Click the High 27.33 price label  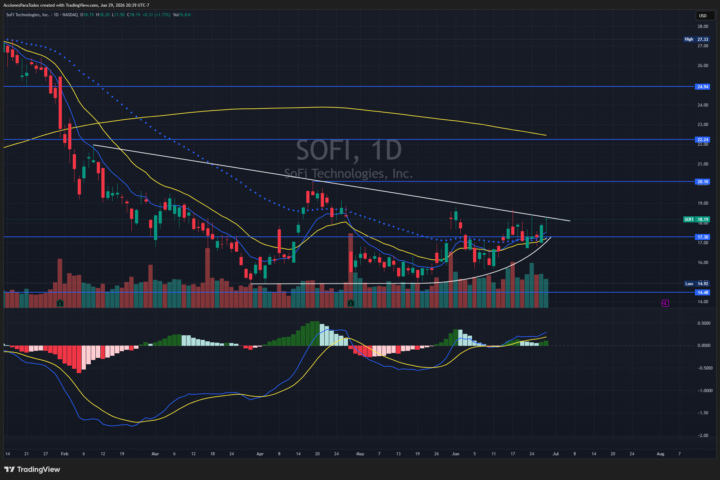click(x=697, y=40)
